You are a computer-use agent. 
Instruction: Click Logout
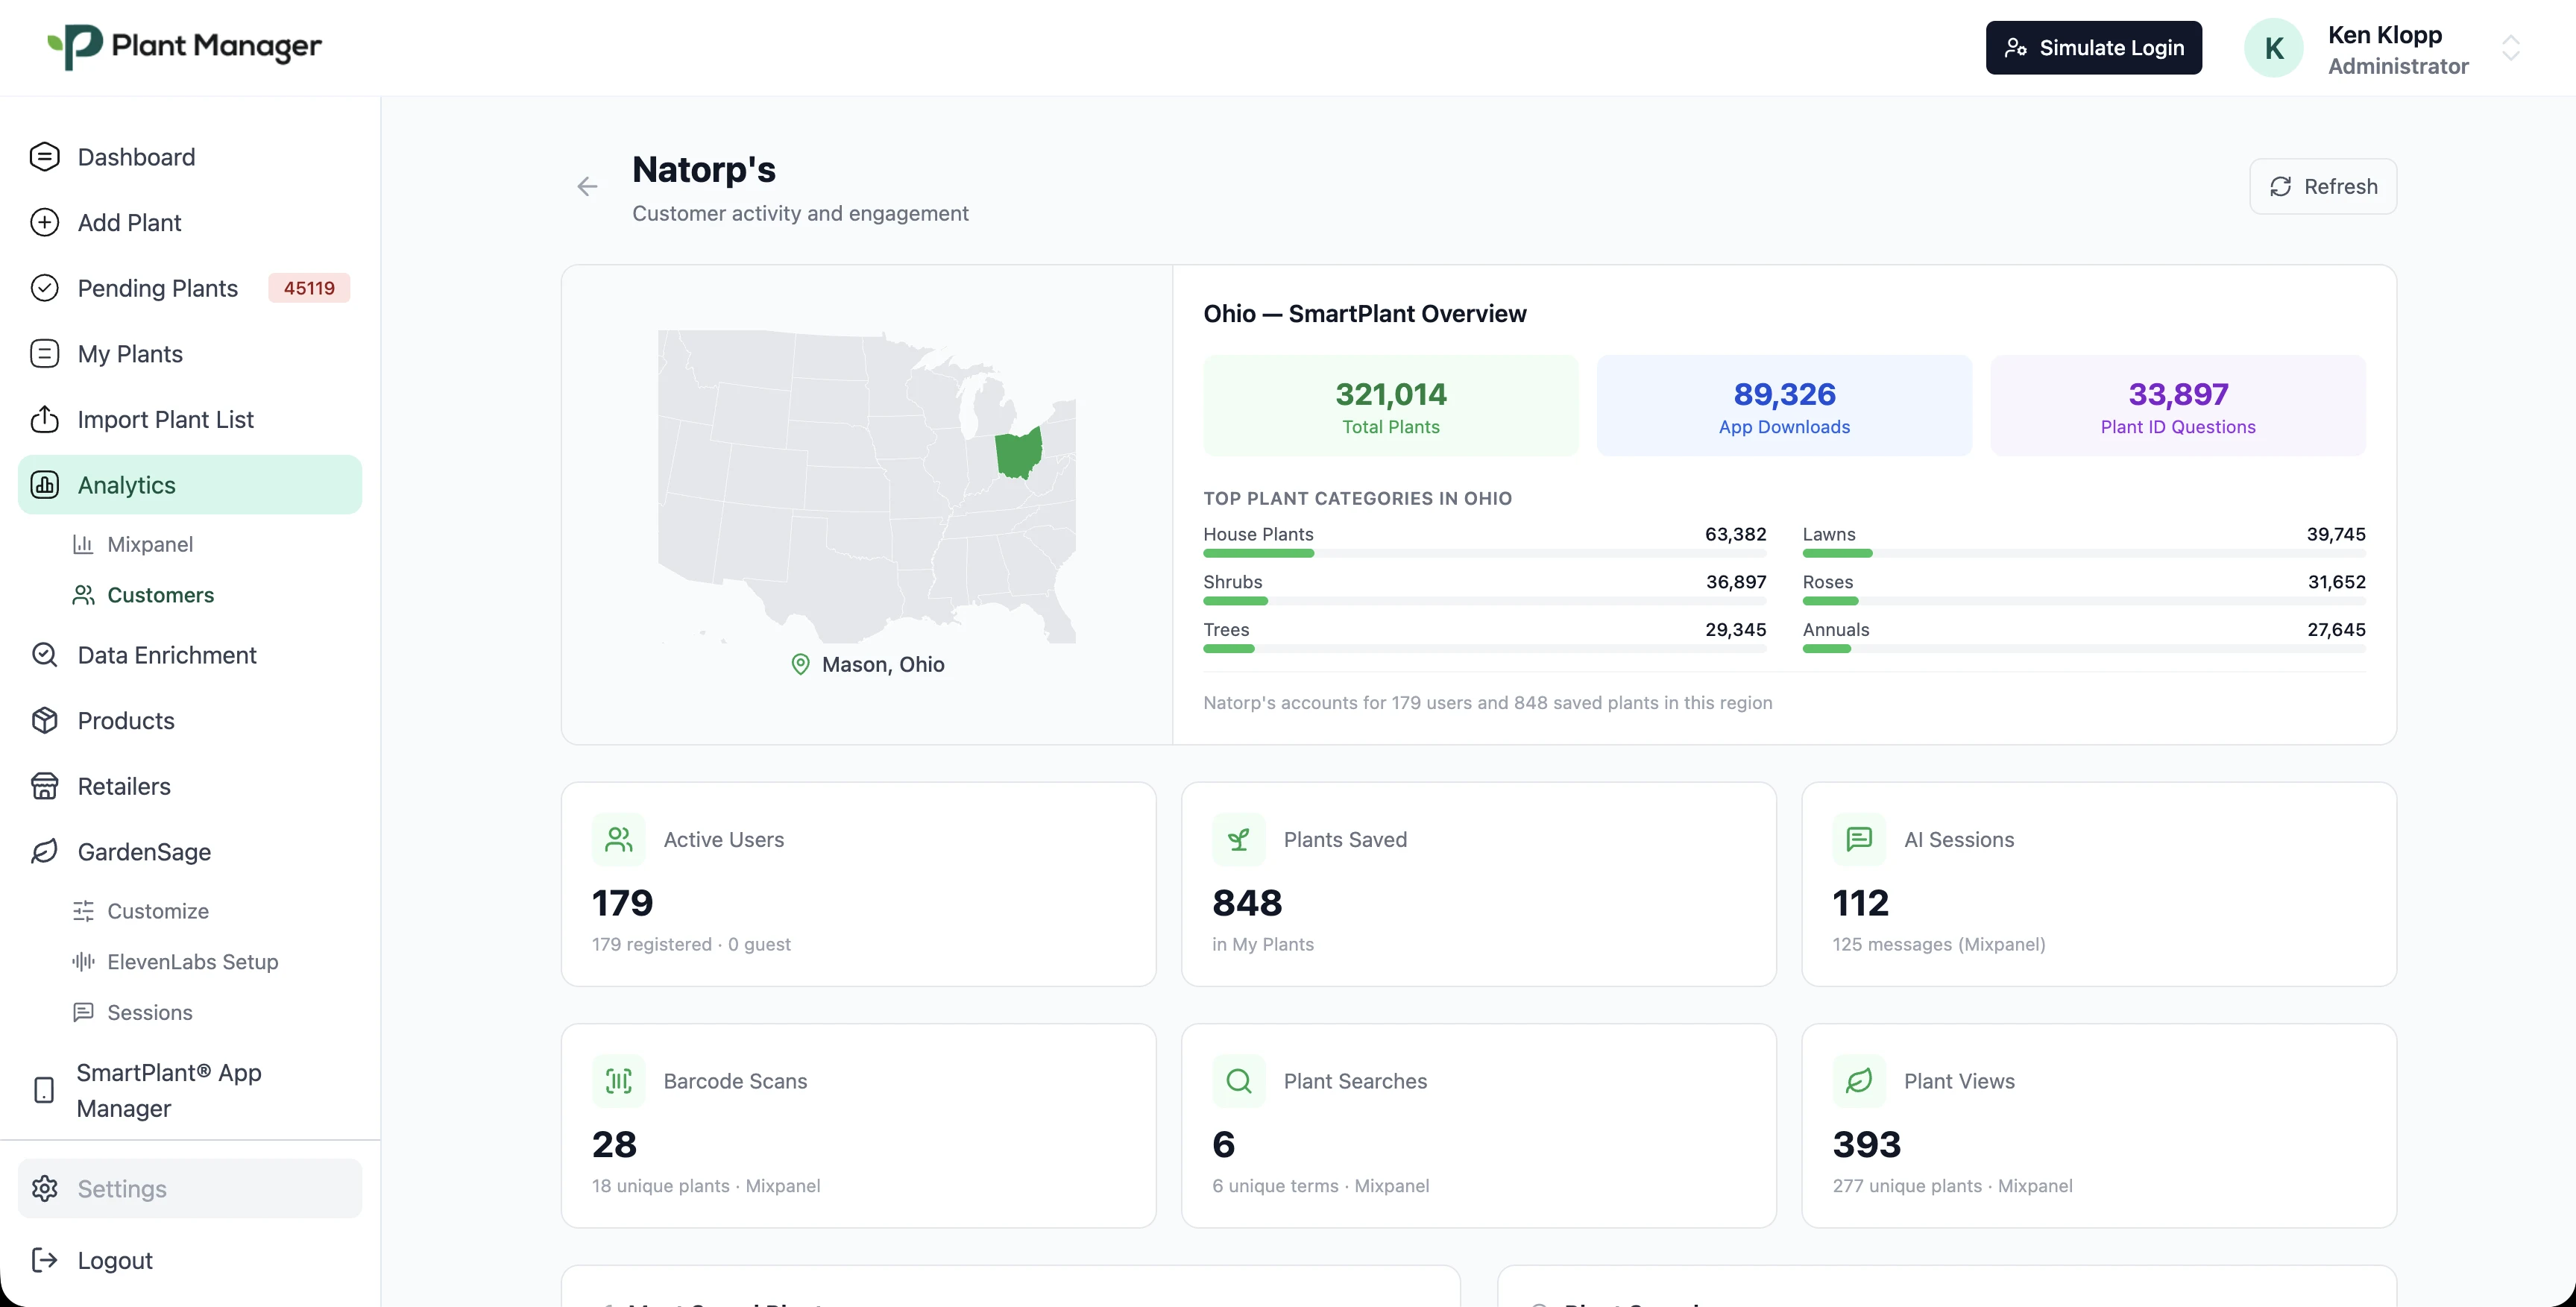click(190, 1260)
